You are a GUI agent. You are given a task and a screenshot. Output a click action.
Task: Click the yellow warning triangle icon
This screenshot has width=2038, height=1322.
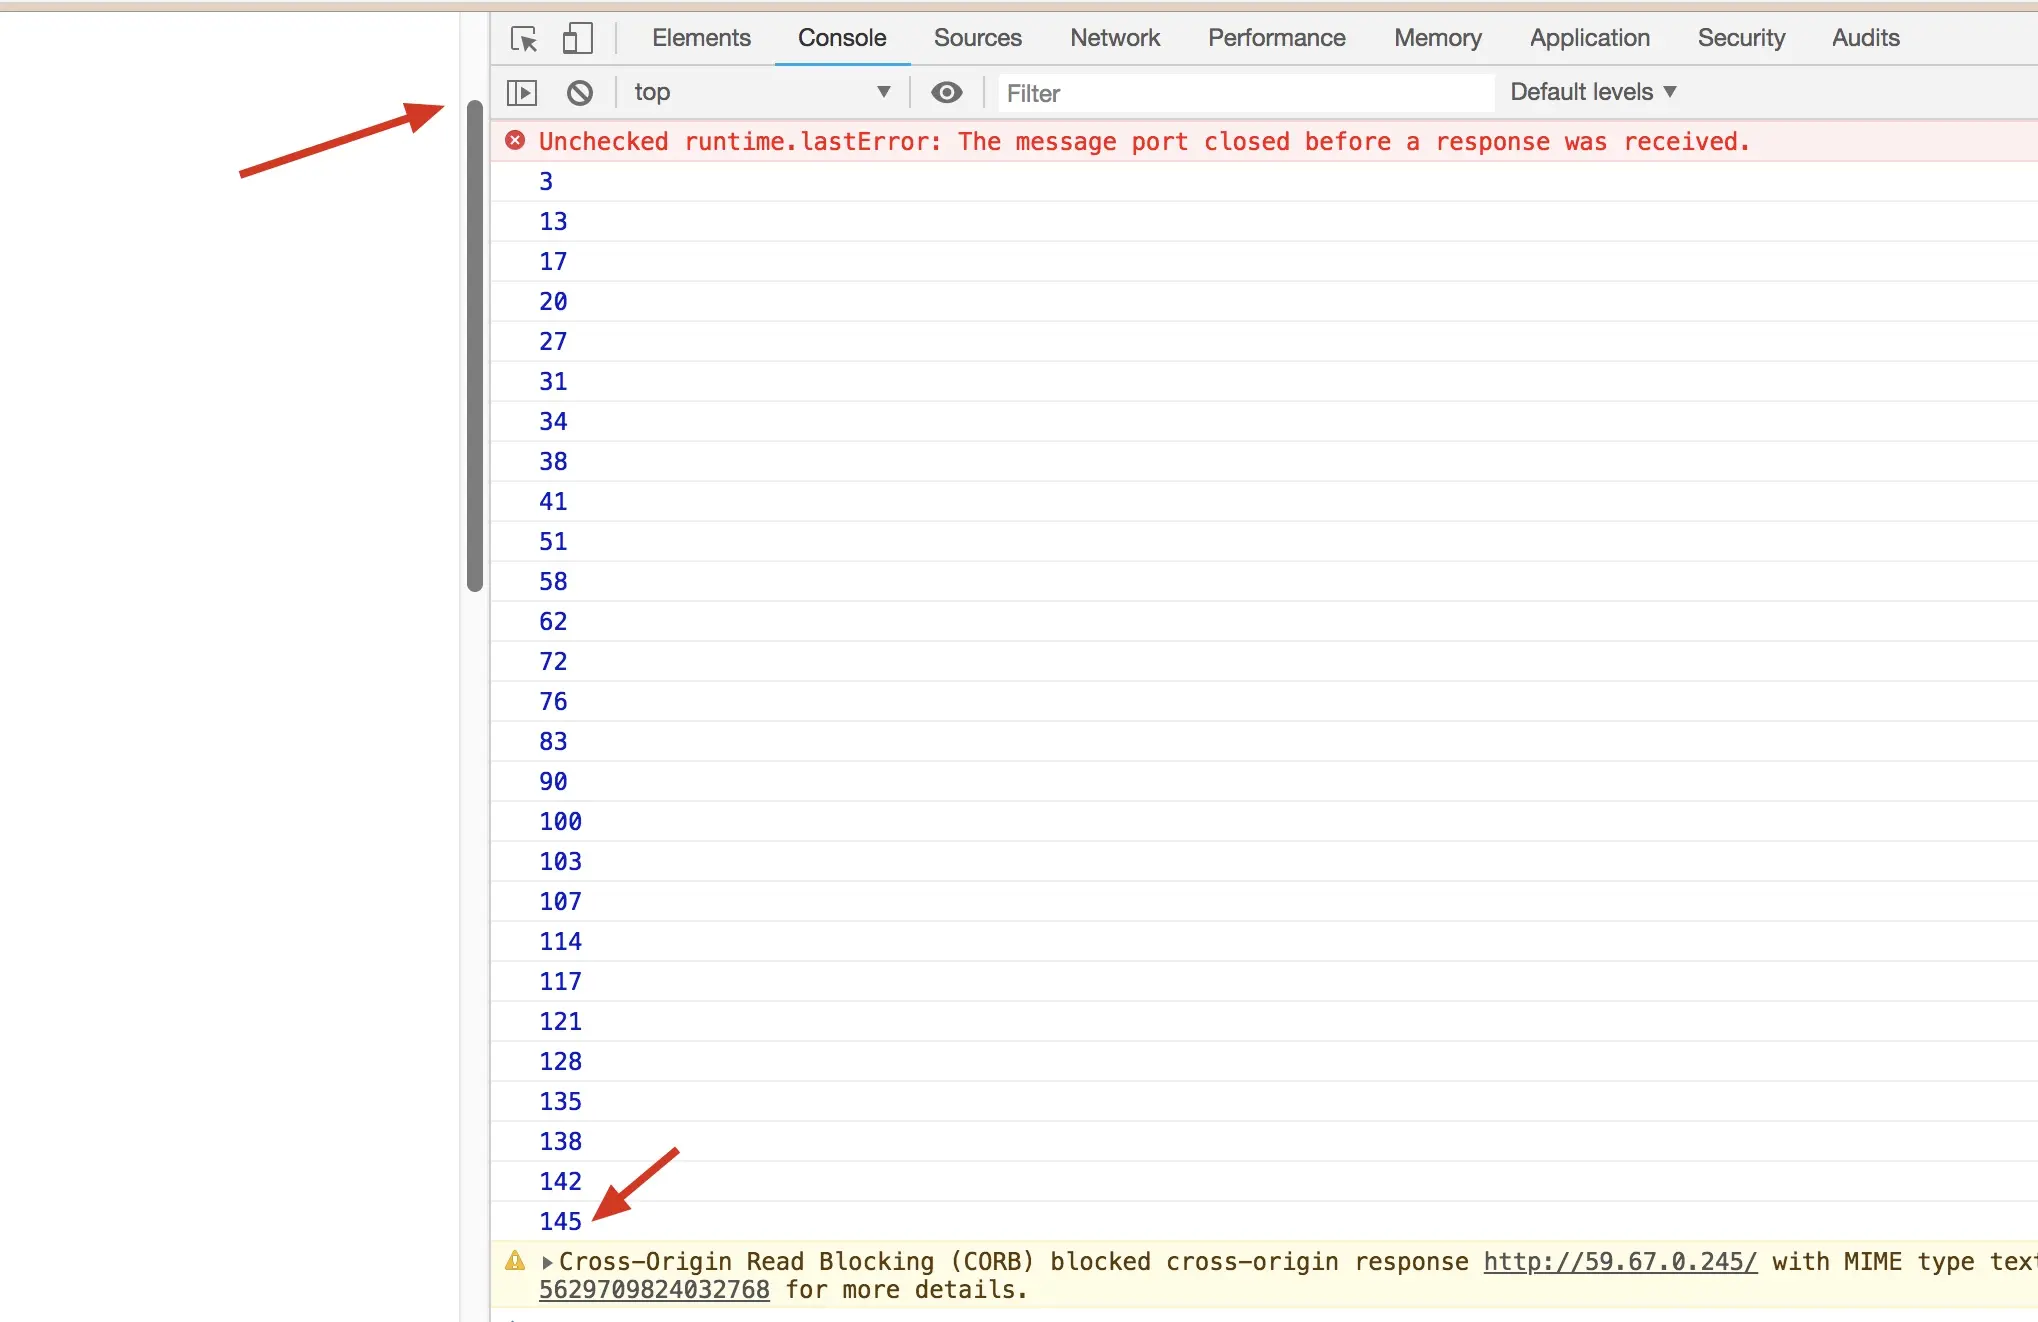(515, 1261)
